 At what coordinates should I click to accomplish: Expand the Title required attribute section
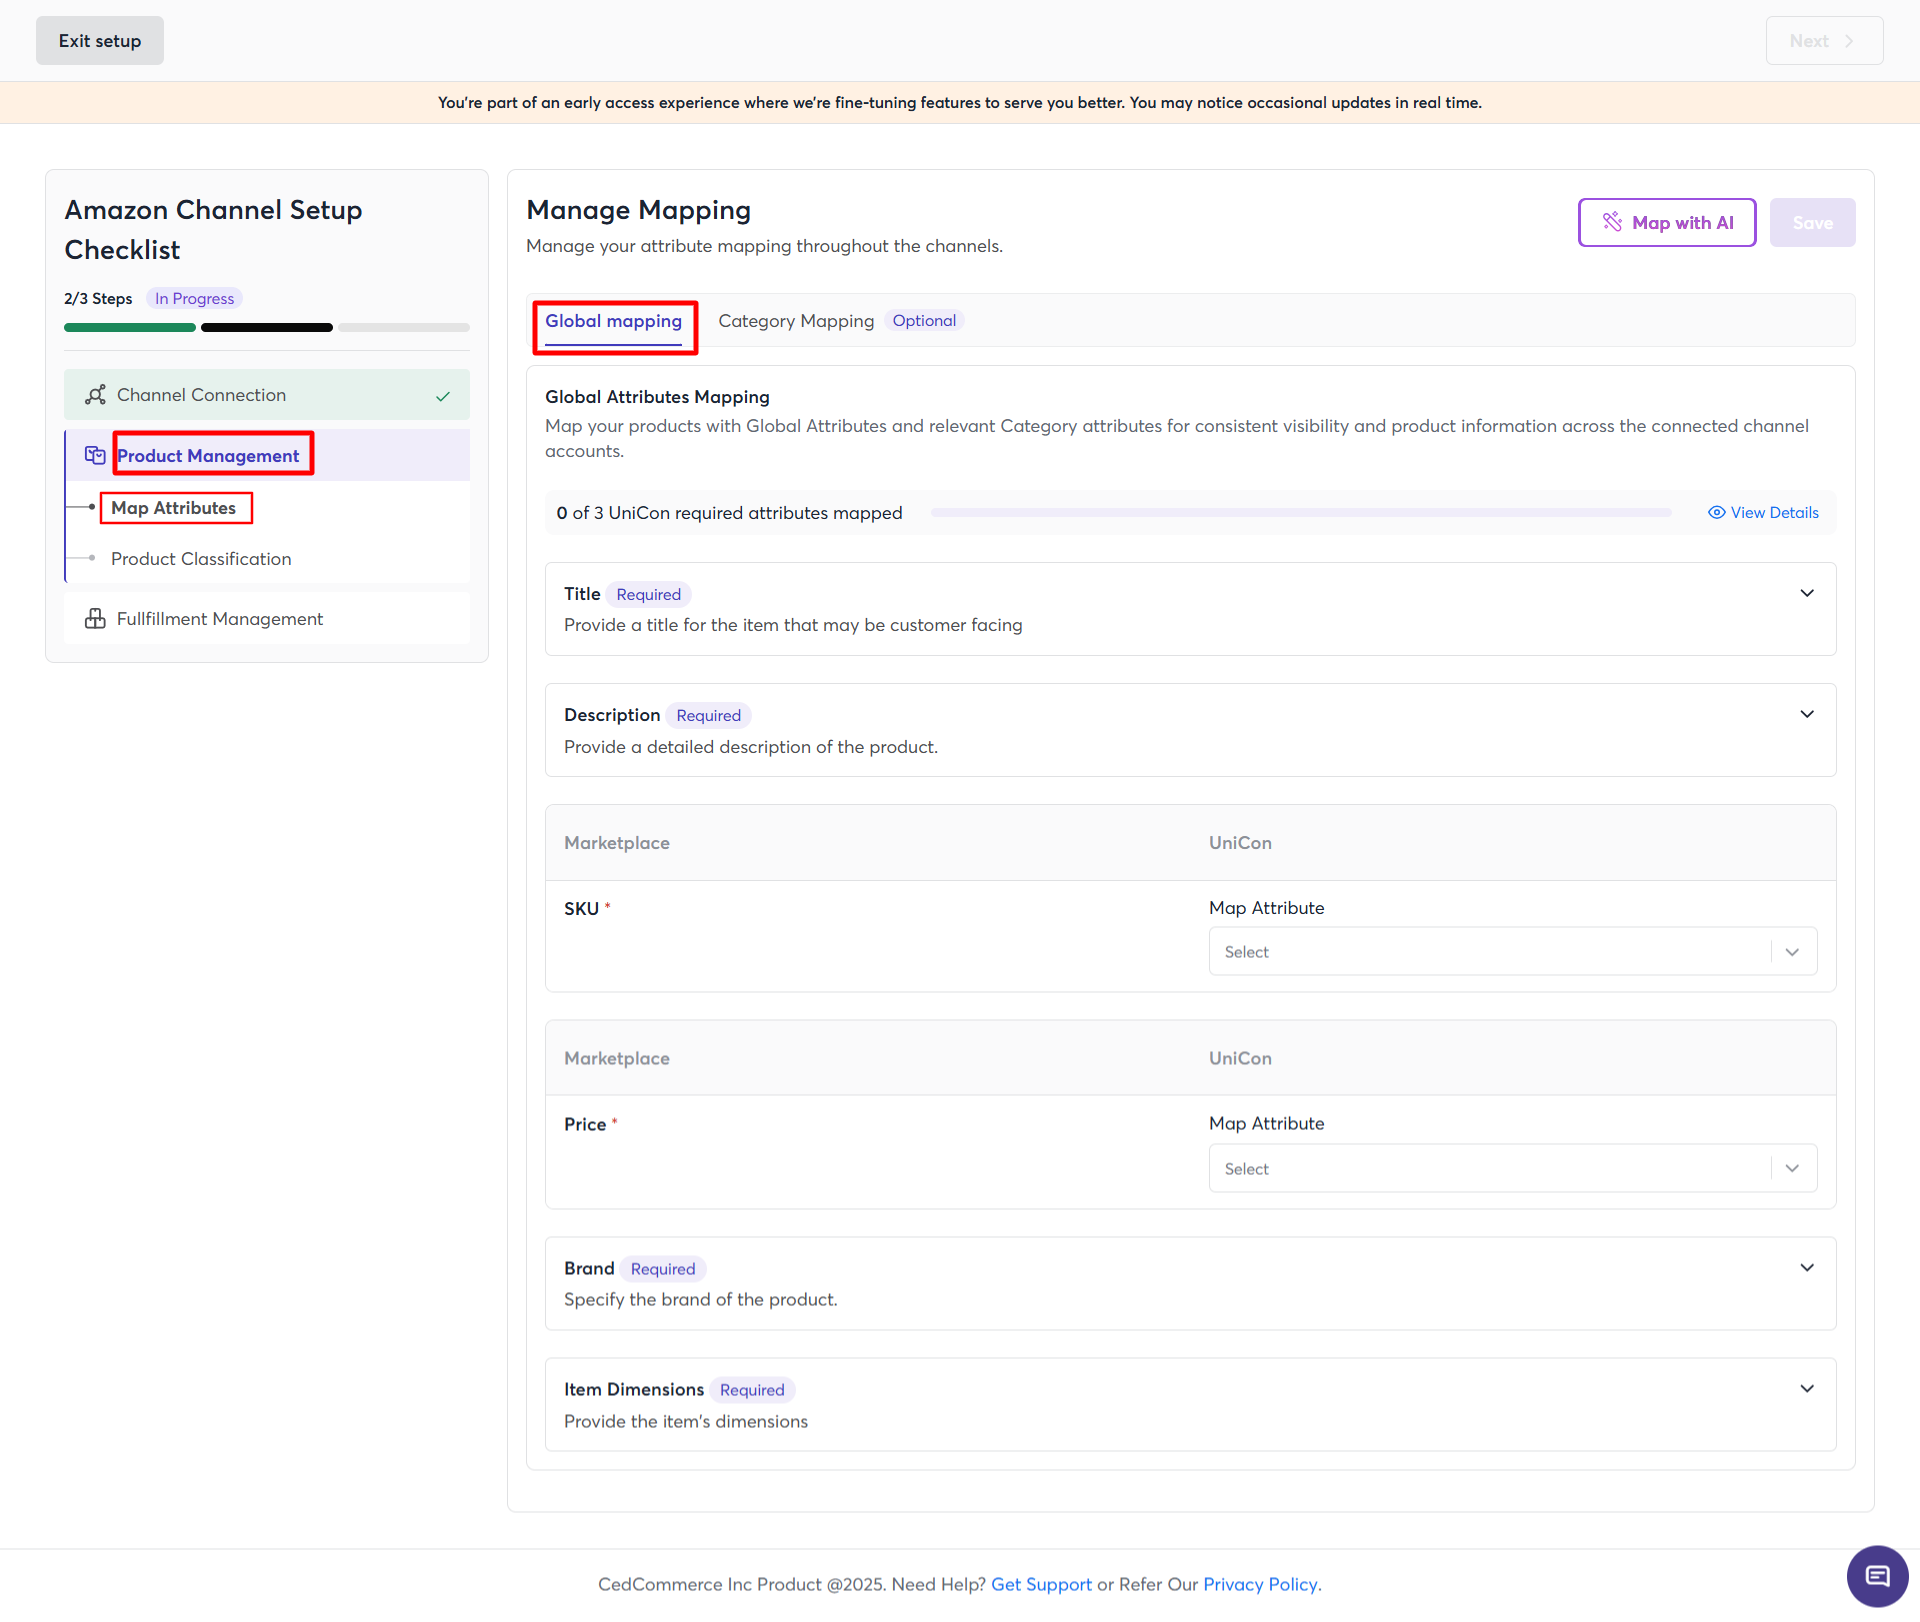point(1806,593)
